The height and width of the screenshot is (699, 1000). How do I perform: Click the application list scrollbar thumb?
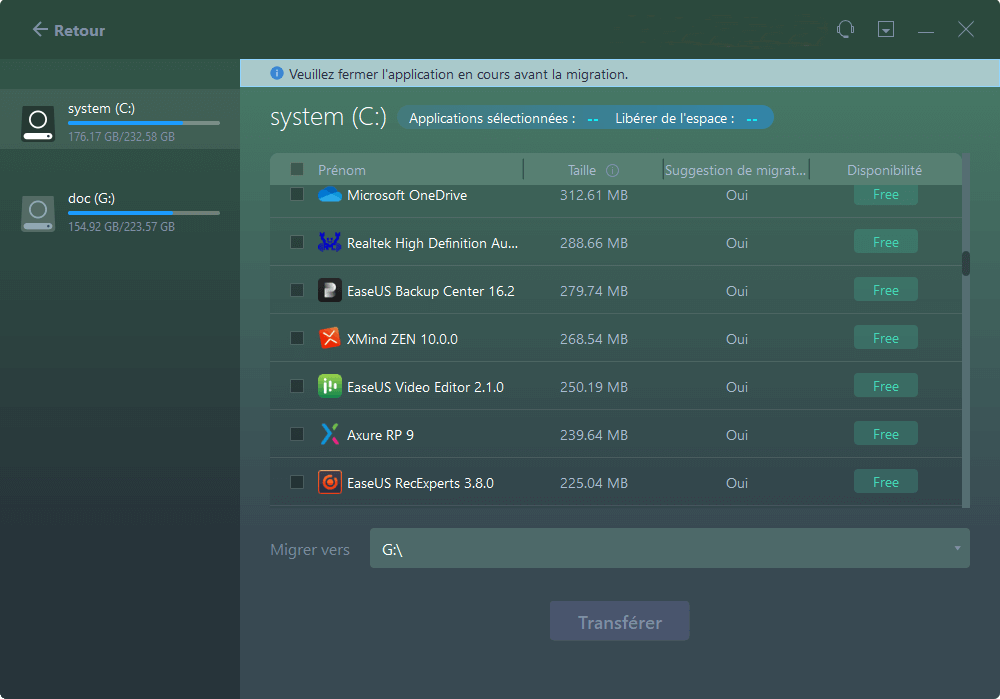[x=966, y=263]
